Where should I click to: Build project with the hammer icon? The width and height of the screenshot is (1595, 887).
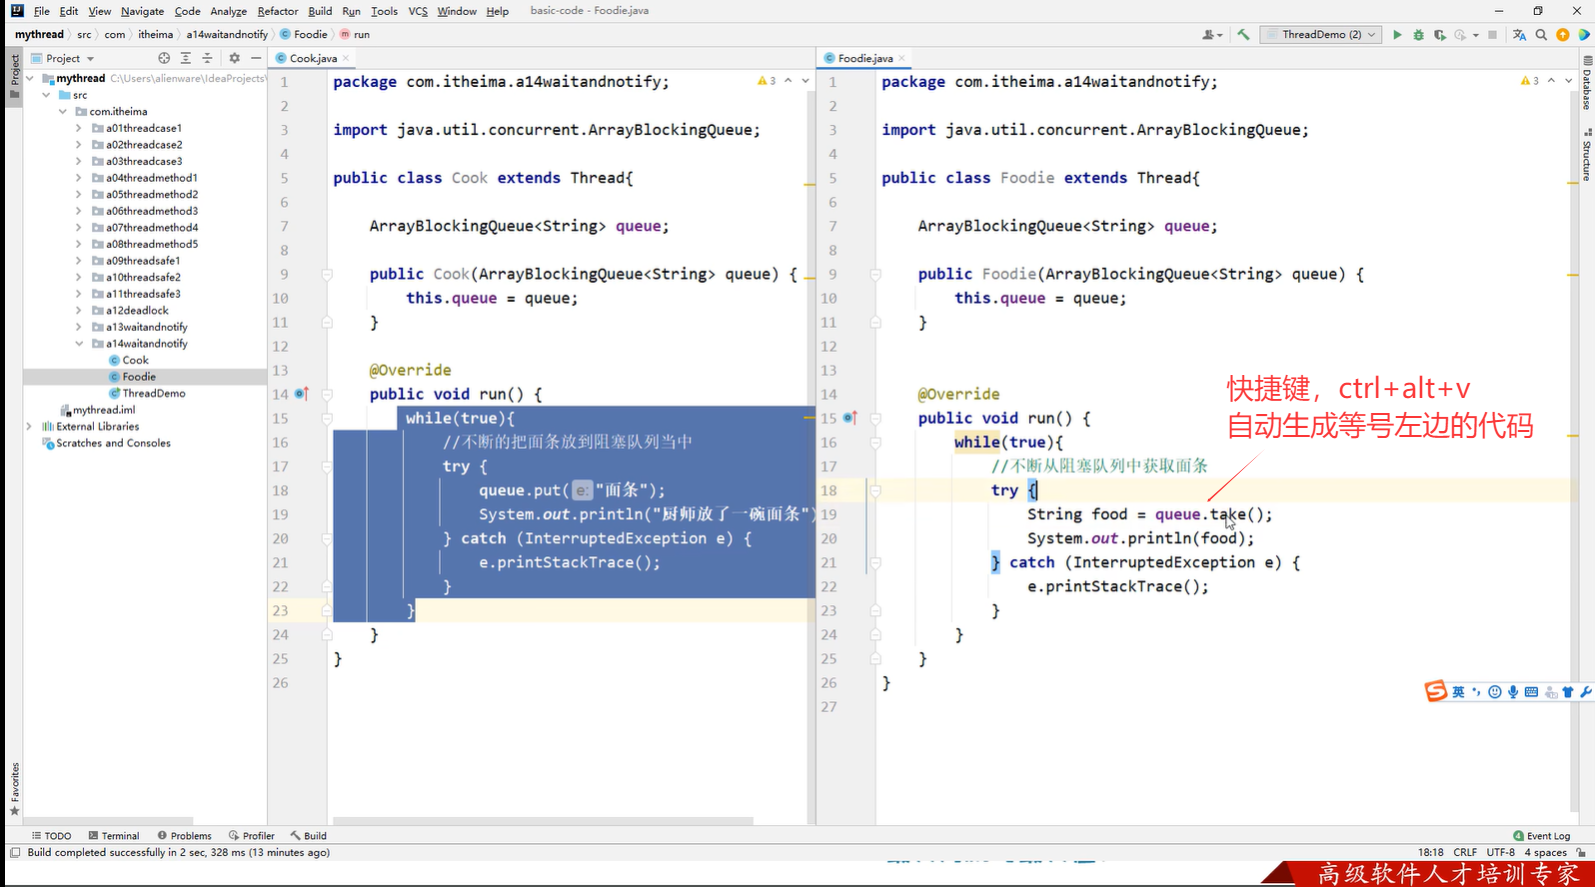[1243, 35]
